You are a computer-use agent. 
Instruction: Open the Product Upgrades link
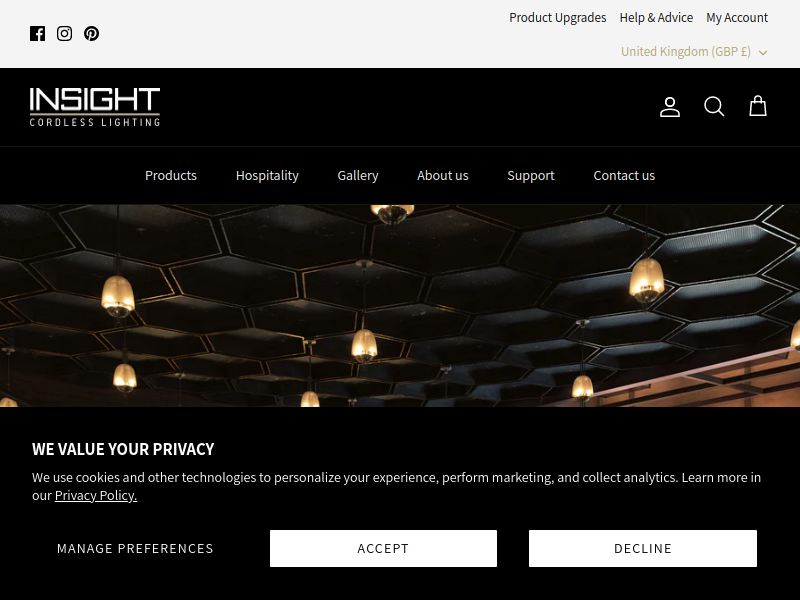(x=558, y=18)
